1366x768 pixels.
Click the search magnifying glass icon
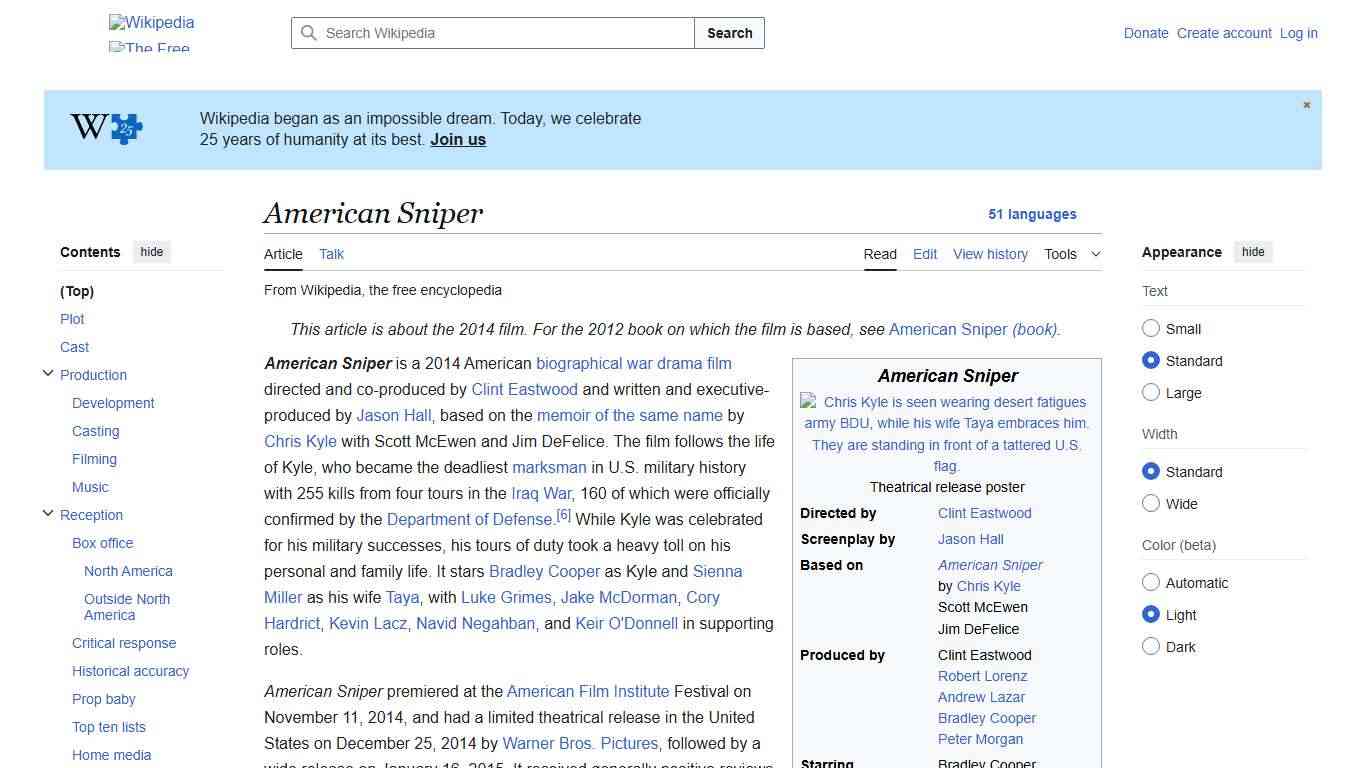pyautogui.click(x=310, y=33)
